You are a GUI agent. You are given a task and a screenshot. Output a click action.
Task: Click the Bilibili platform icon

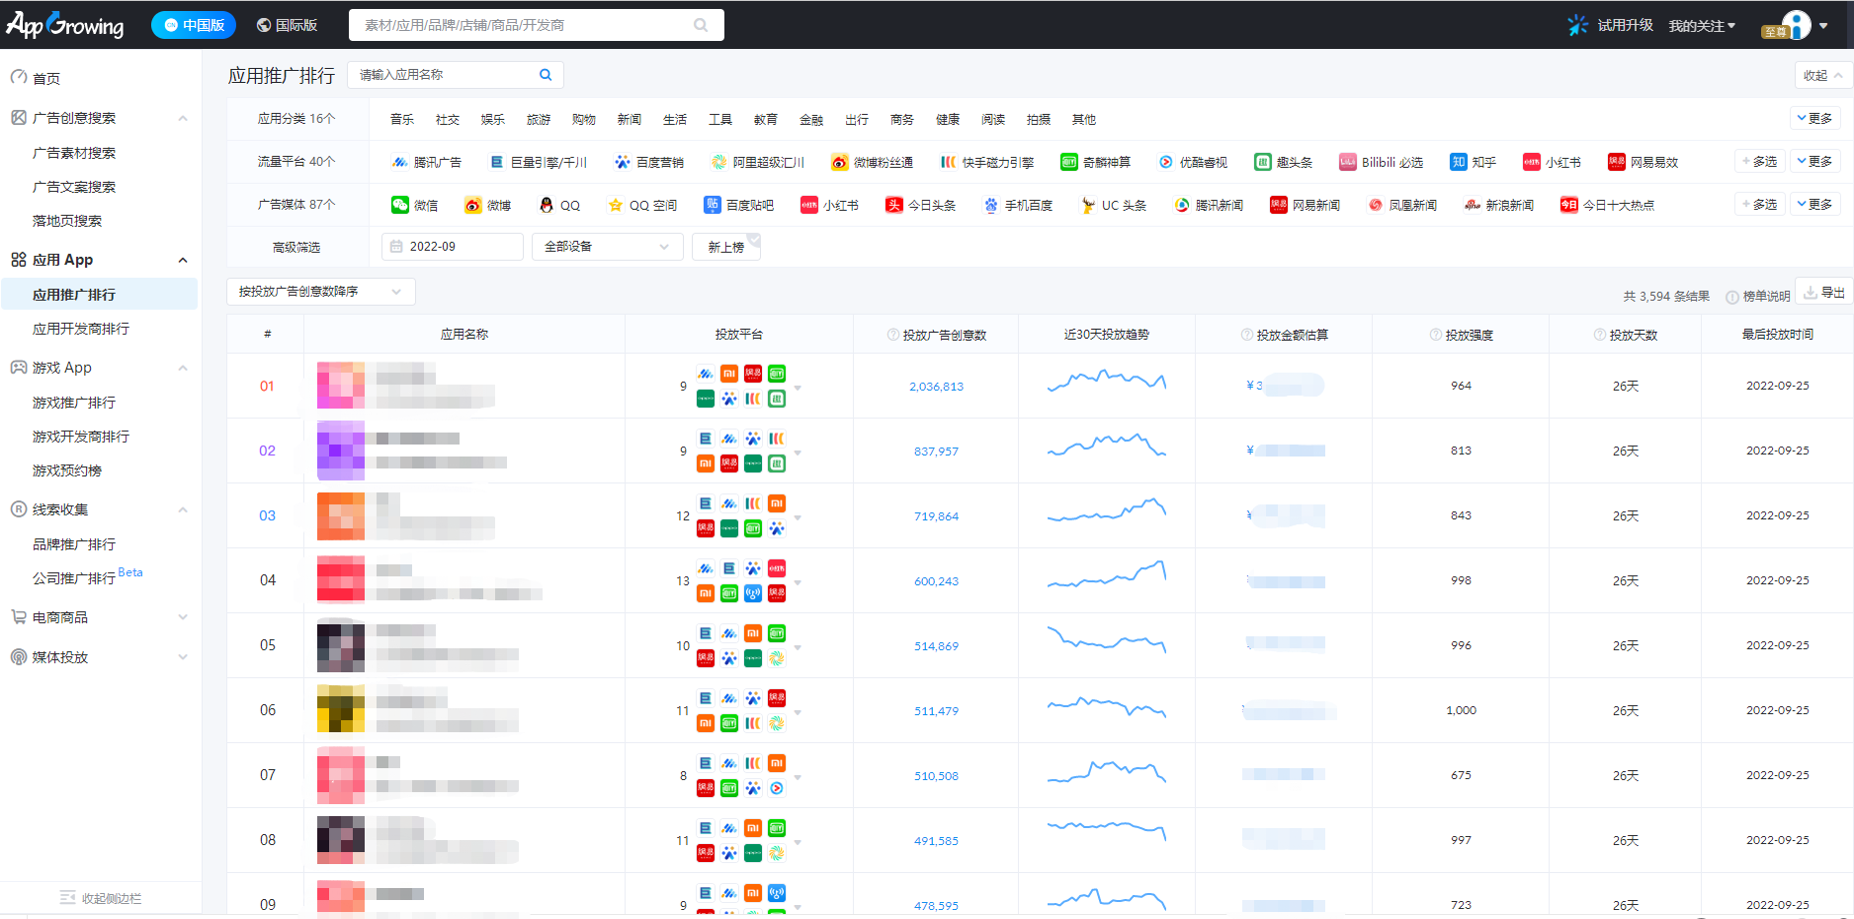click(x=1347, y=162)
